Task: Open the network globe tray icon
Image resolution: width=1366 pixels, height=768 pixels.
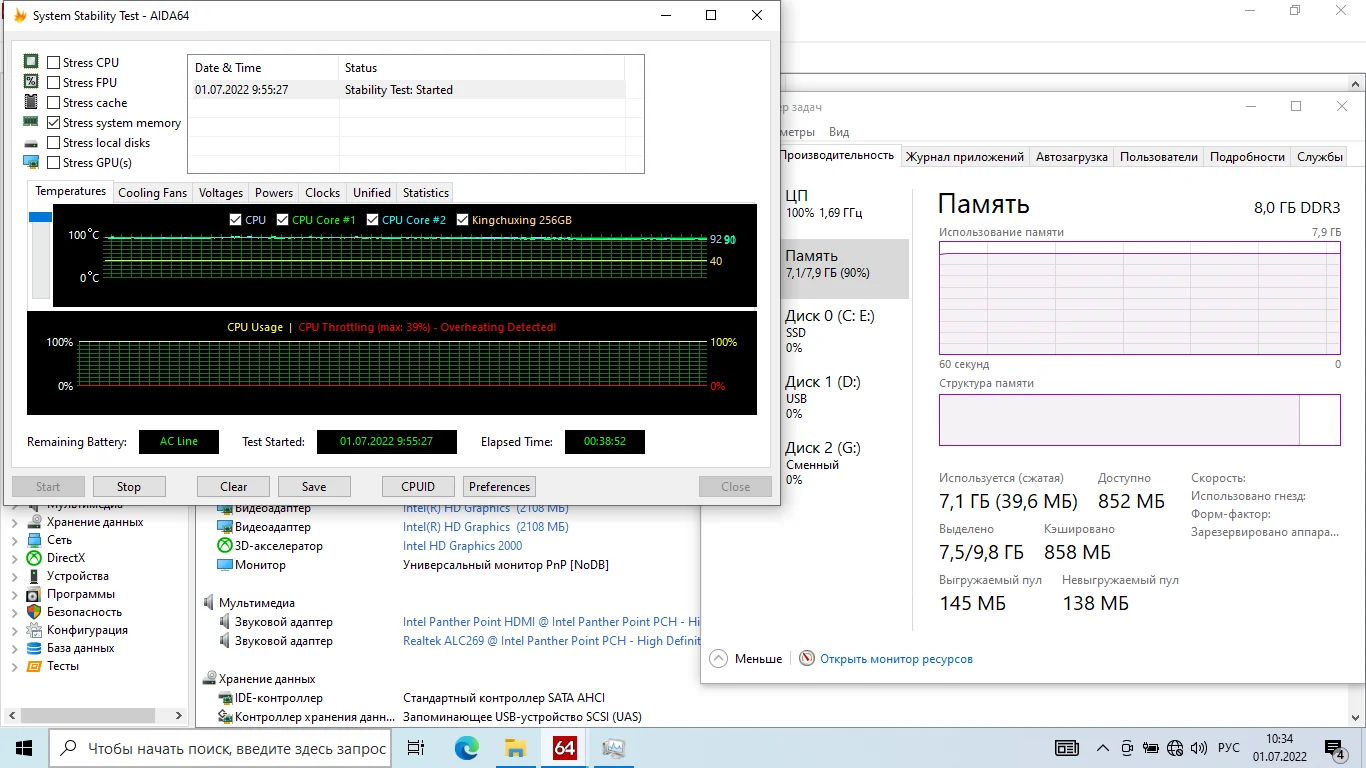Action: coord(1175,748)
